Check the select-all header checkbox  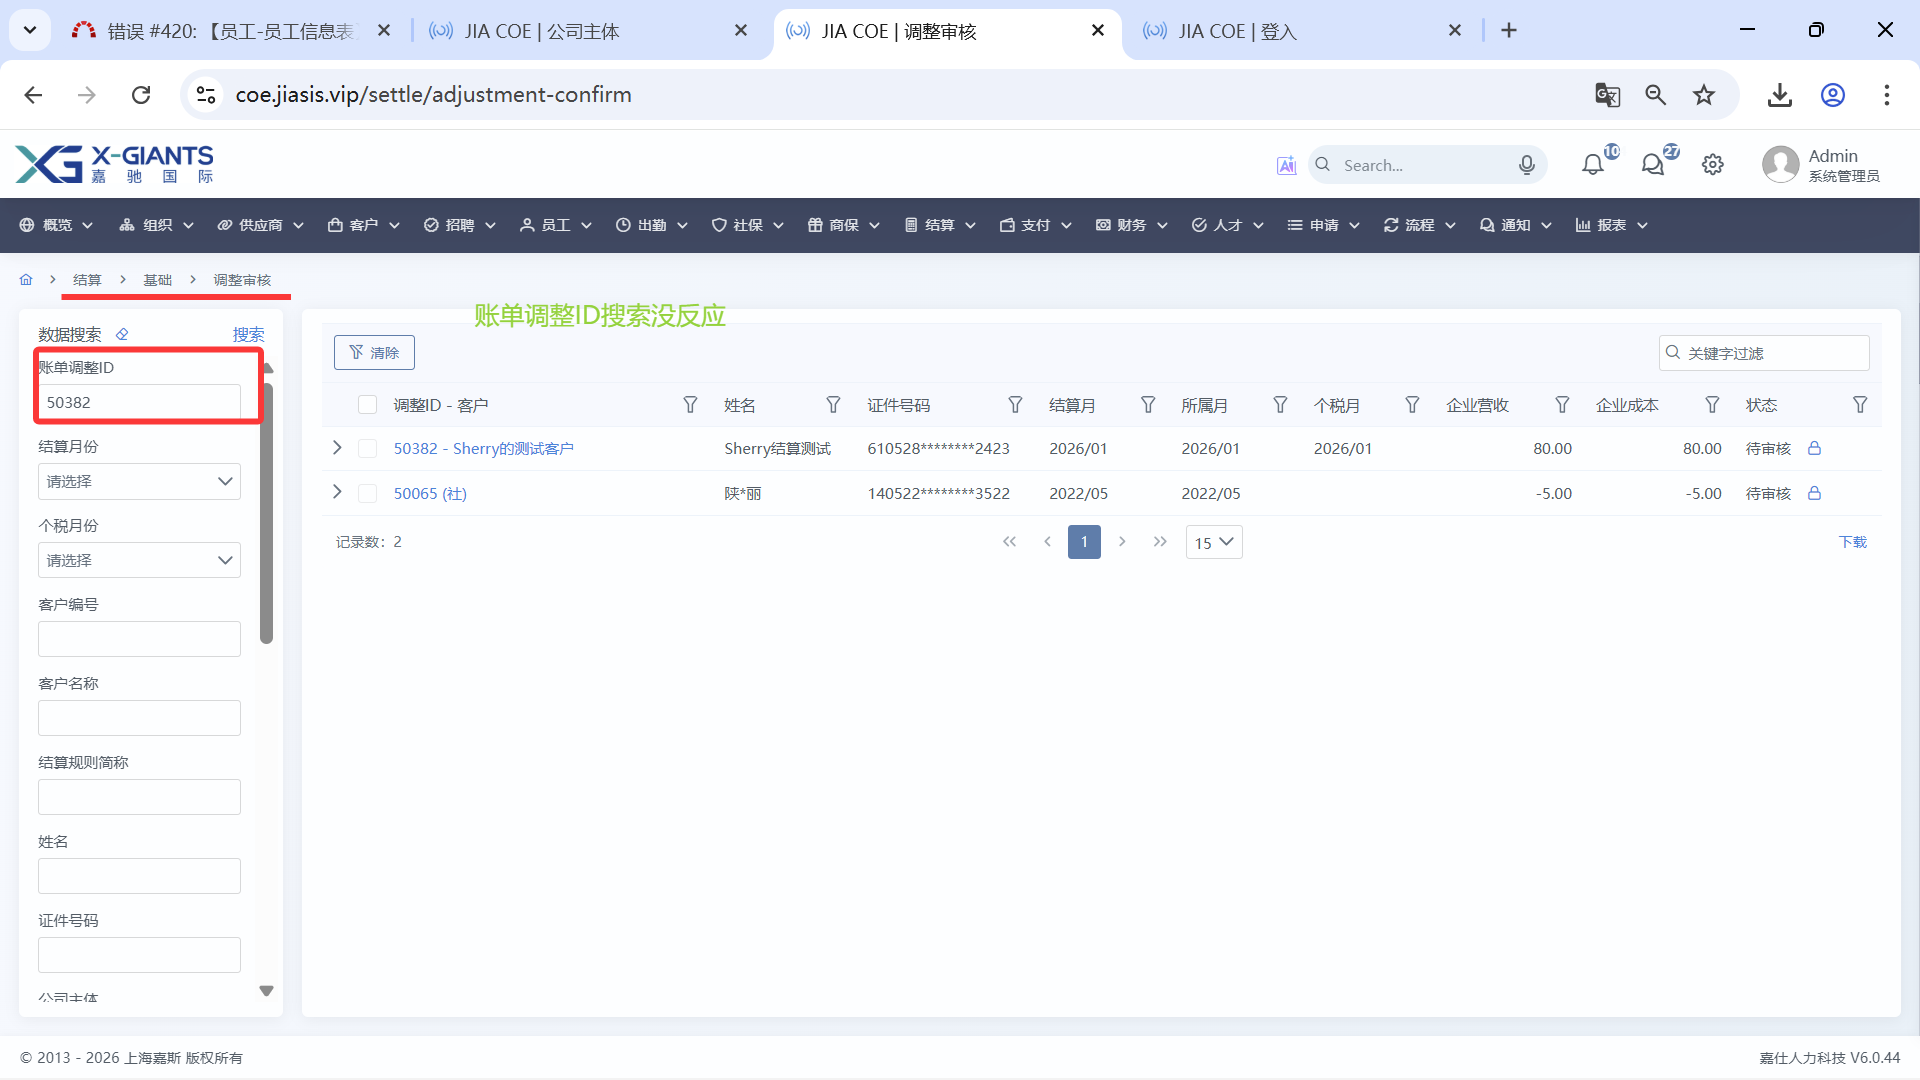367,405
